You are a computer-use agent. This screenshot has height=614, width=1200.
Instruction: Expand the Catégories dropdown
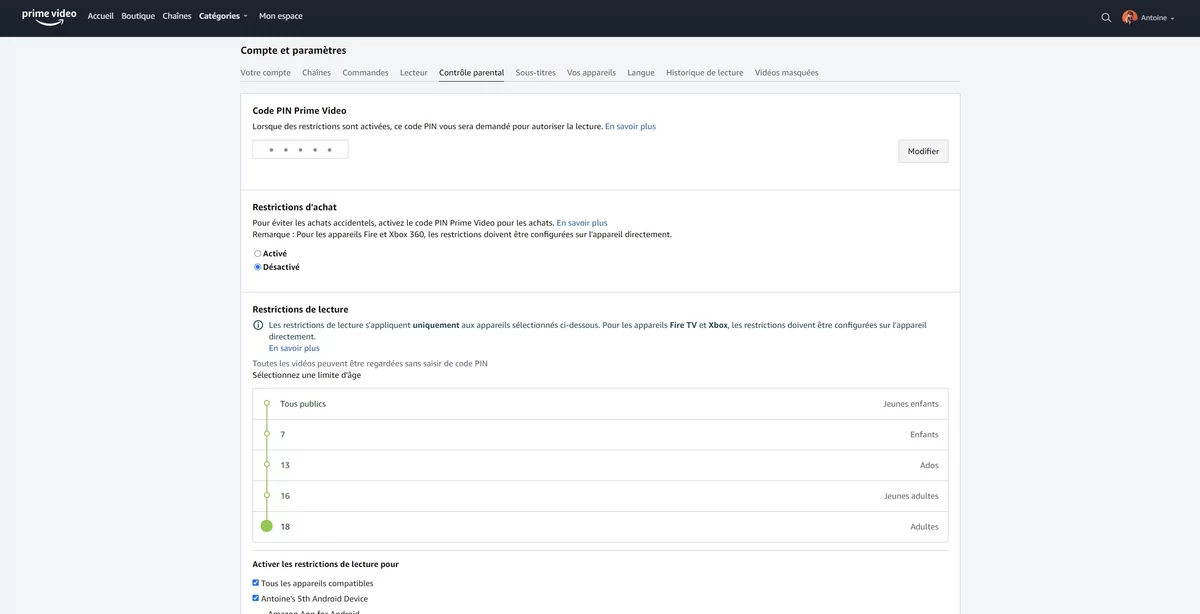[223, 17]
